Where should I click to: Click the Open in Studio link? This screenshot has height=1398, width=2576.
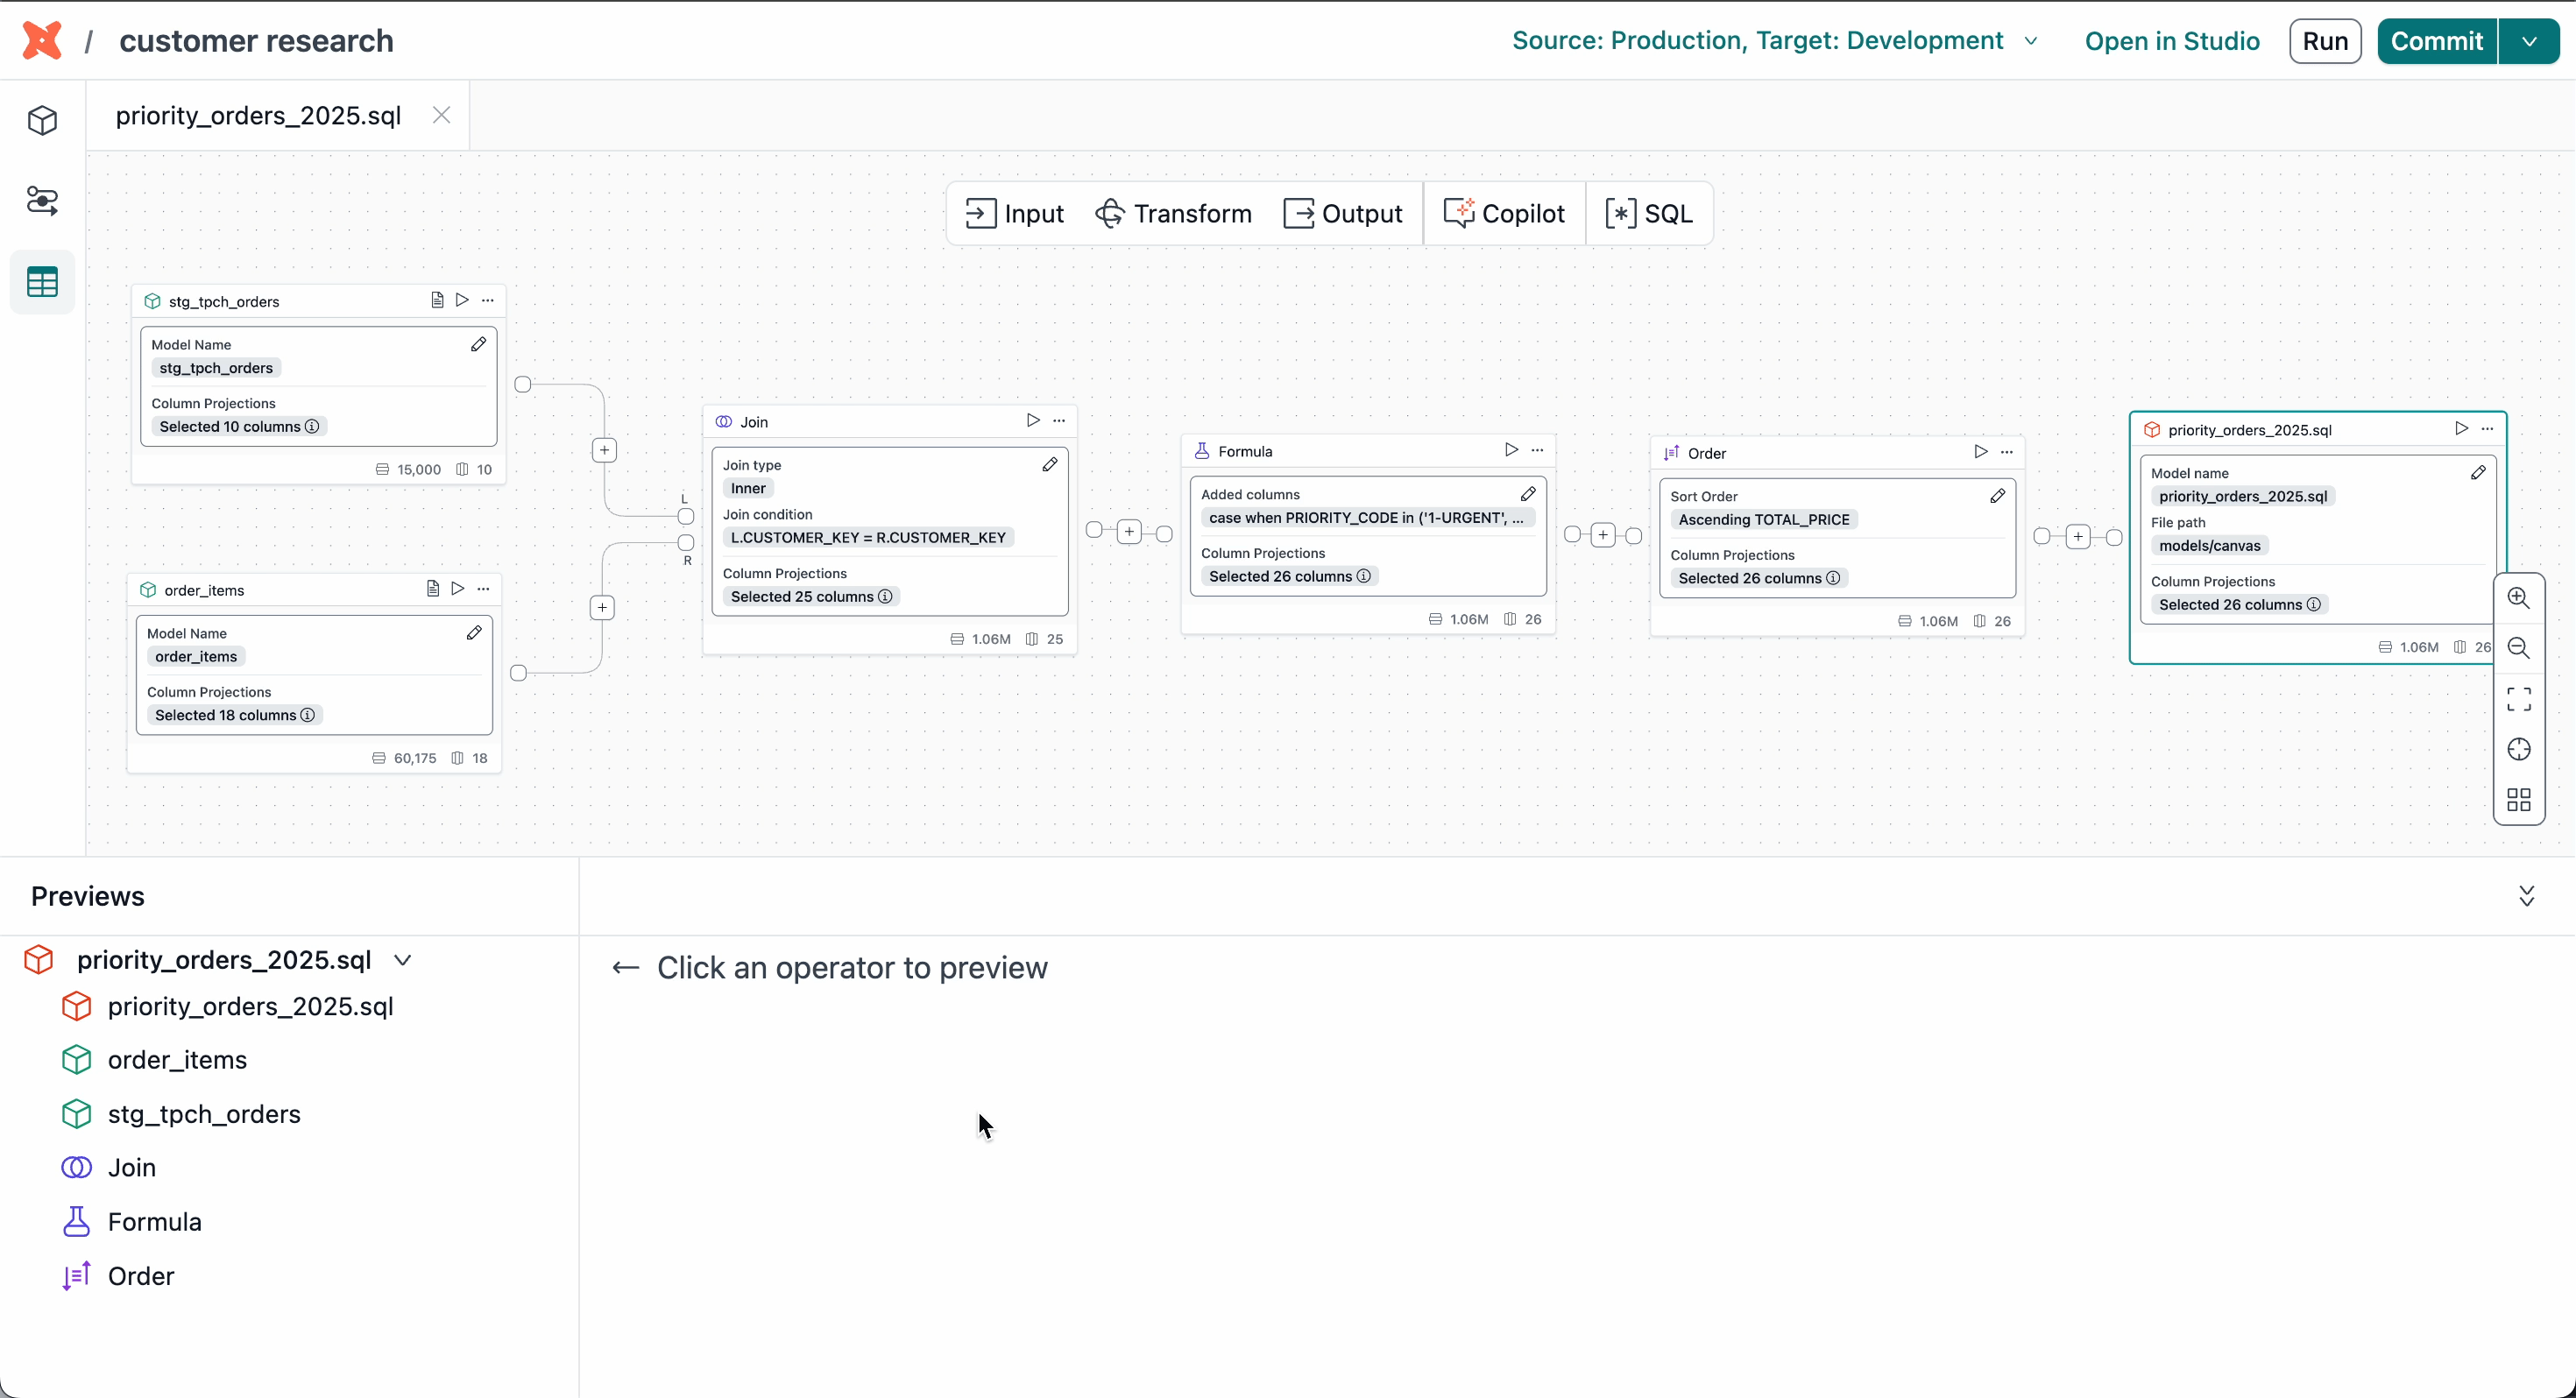click(2171, 41)
